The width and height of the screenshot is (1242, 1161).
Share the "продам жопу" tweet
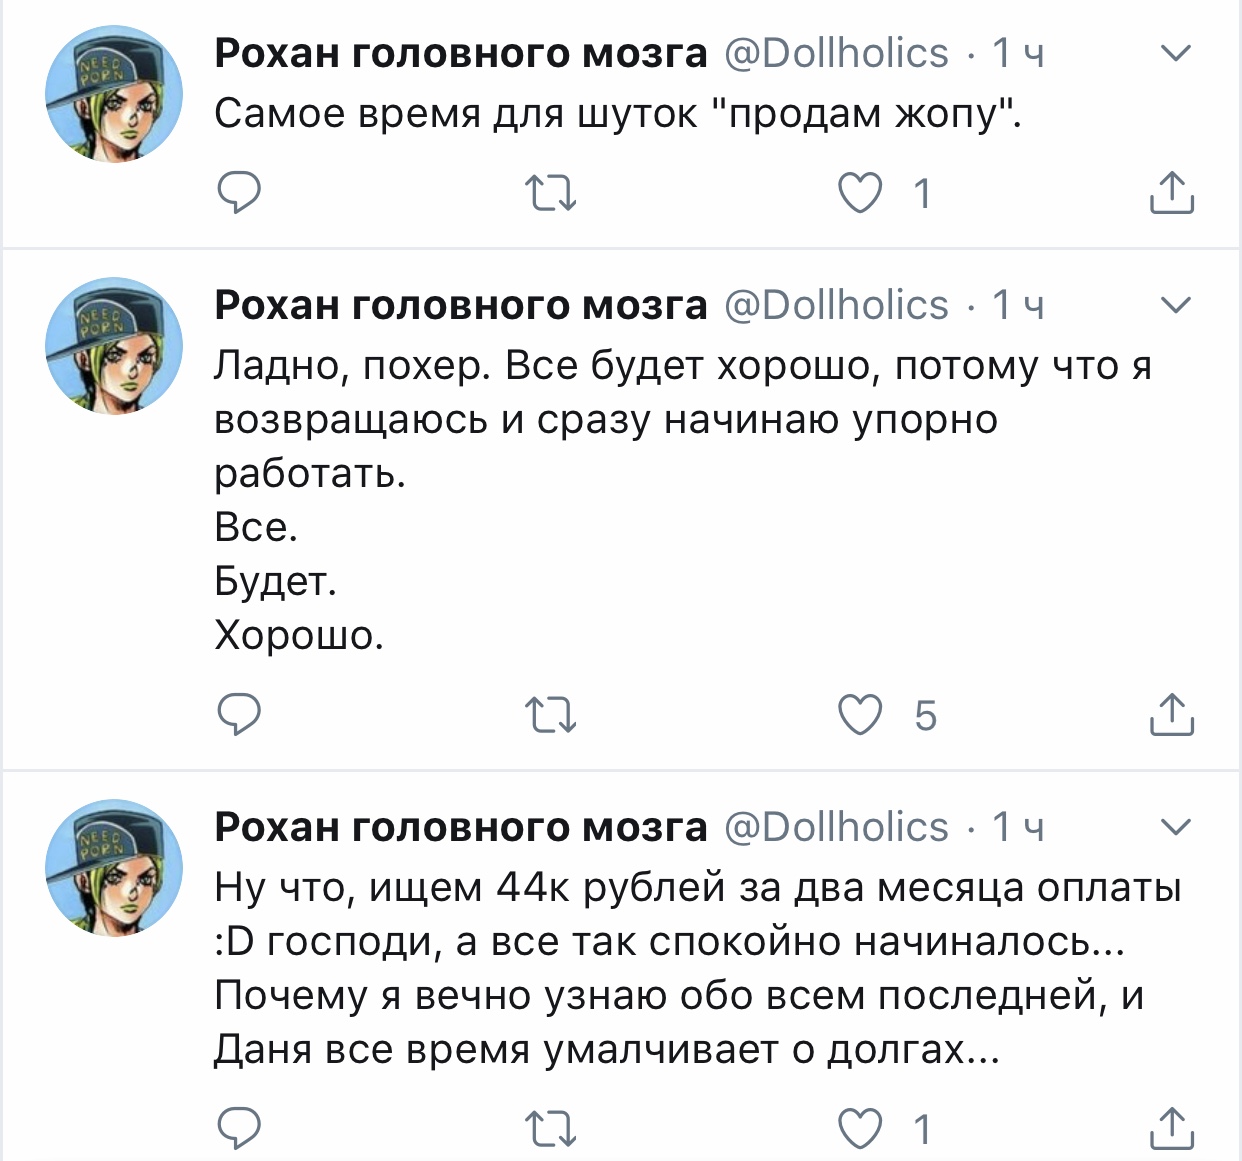(x=1171, y=192)
